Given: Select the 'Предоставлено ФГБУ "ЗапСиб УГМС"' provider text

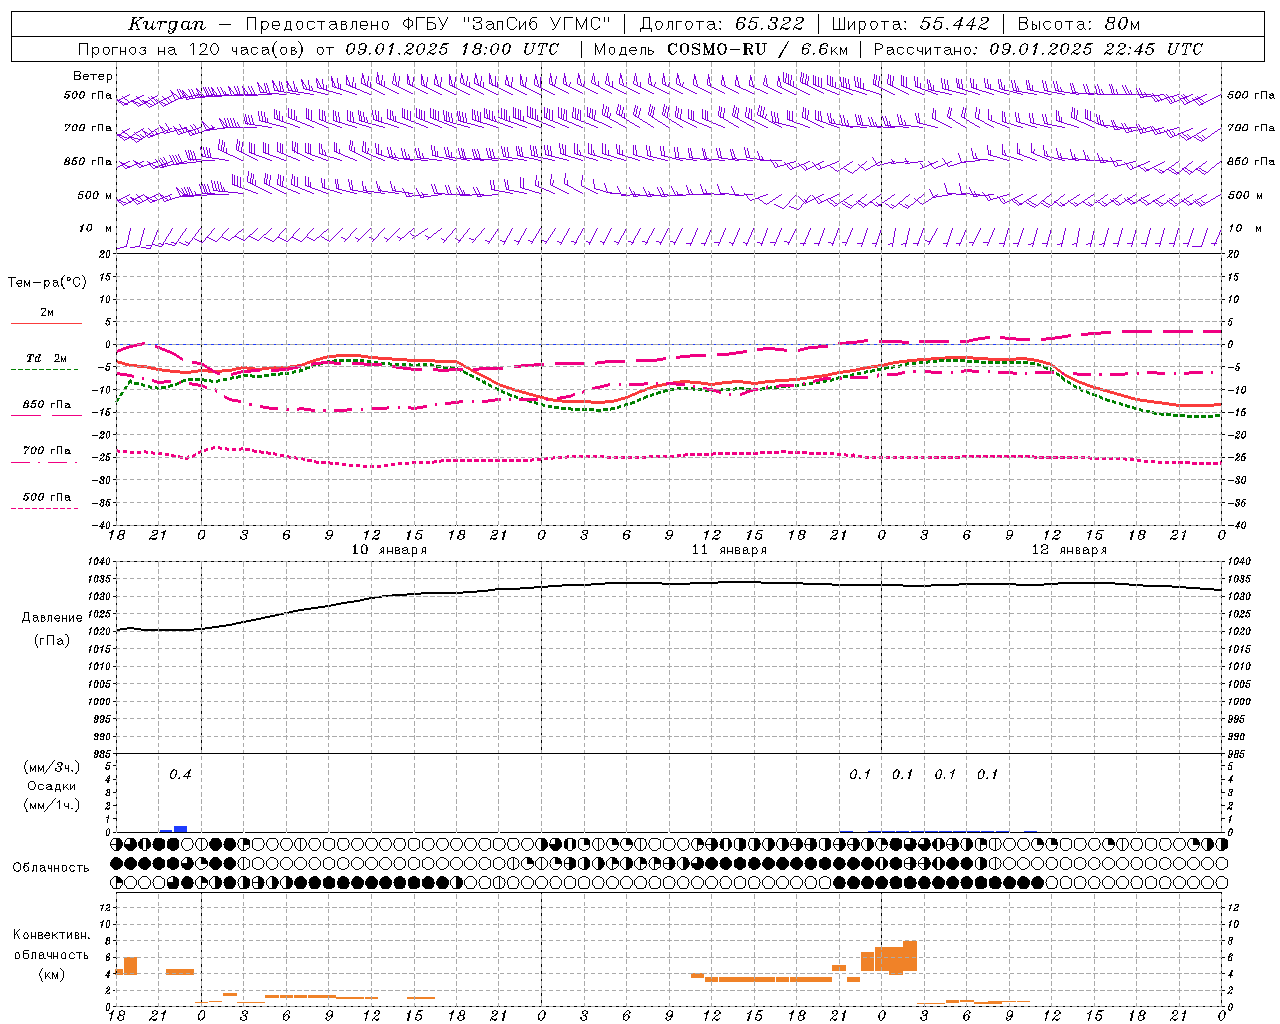Looking at the screenshot, I should point(427,24).
